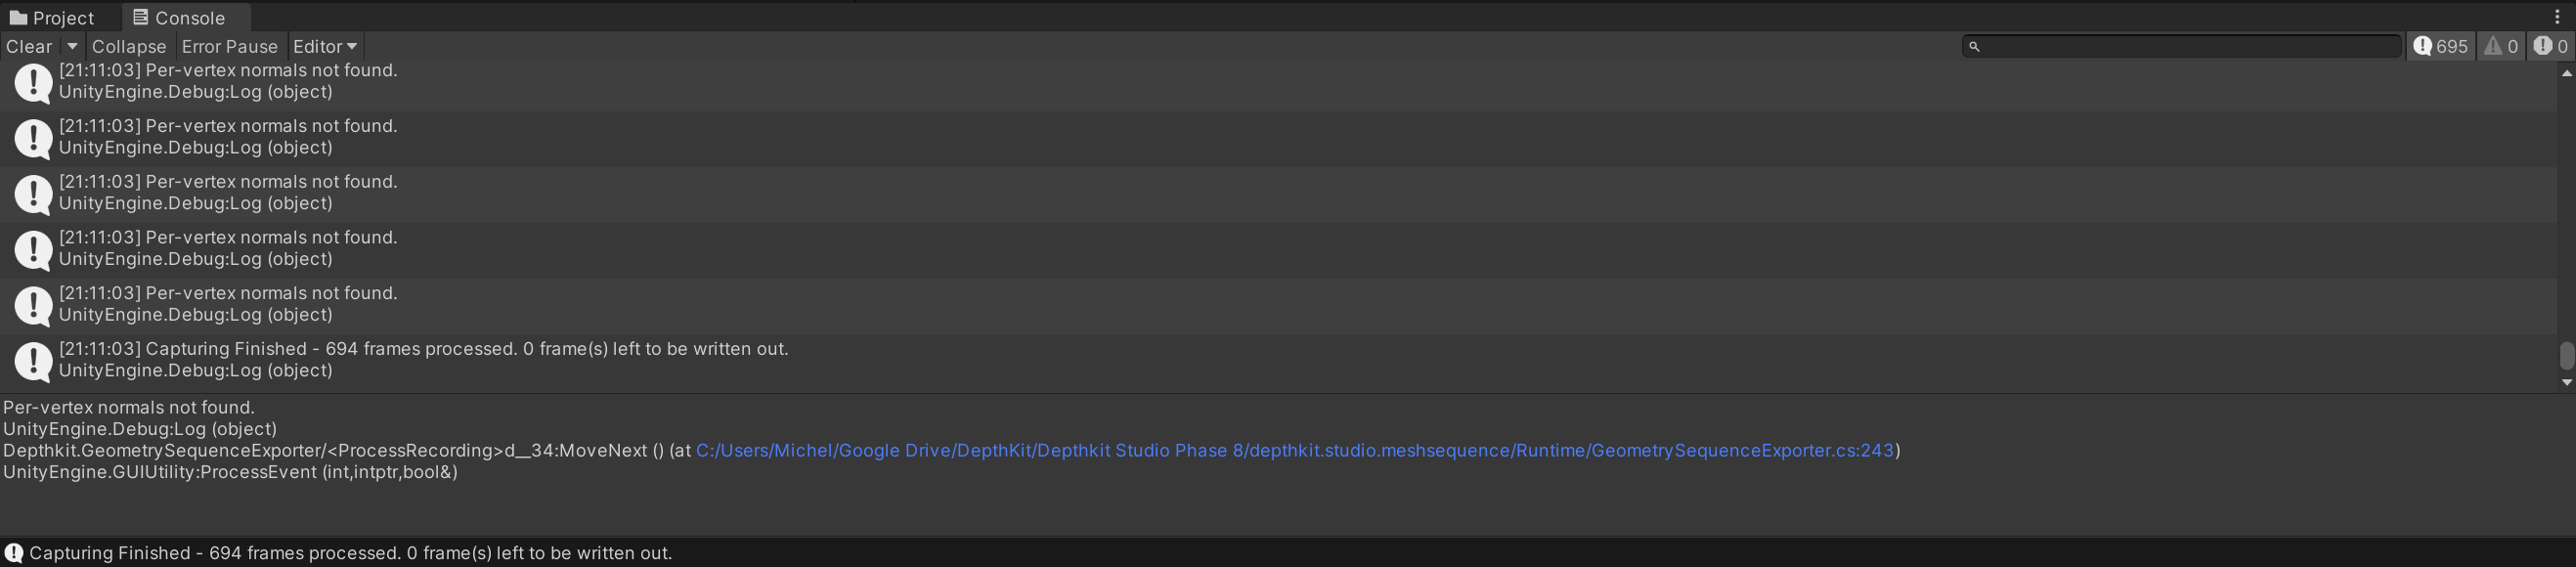Open the Editor dropdown
2576x567 pixels.
coord(324,46)
